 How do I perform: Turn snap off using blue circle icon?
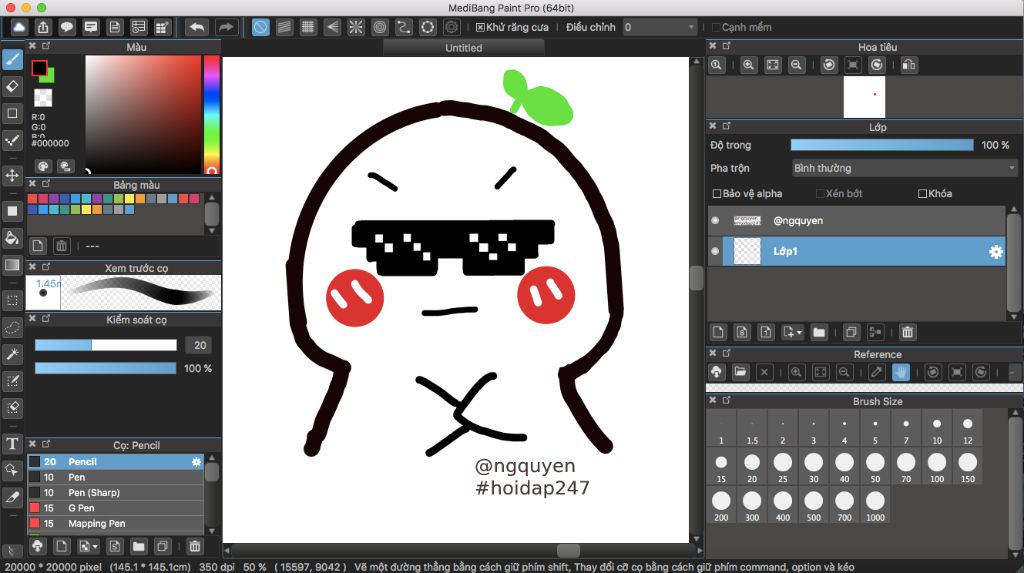coord(261,27)
